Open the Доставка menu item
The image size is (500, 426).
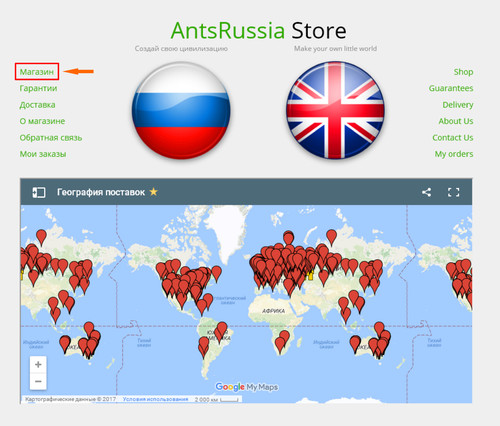click(x=37, y=105)
